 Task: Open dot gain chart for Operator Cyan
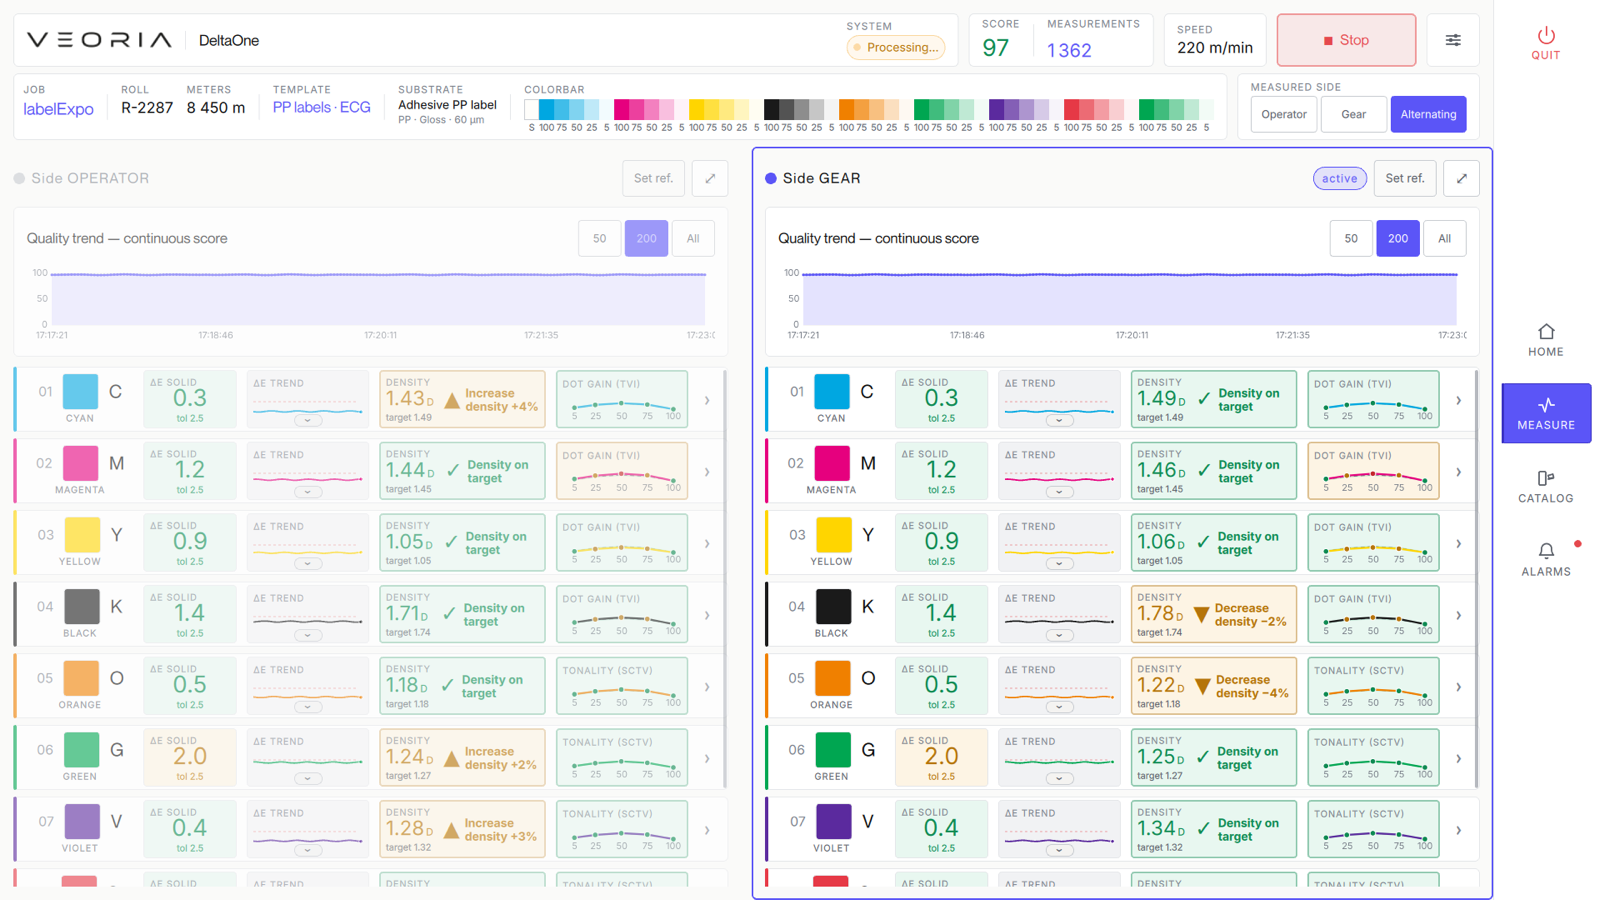pyautogui.click(x=621, y=399)
